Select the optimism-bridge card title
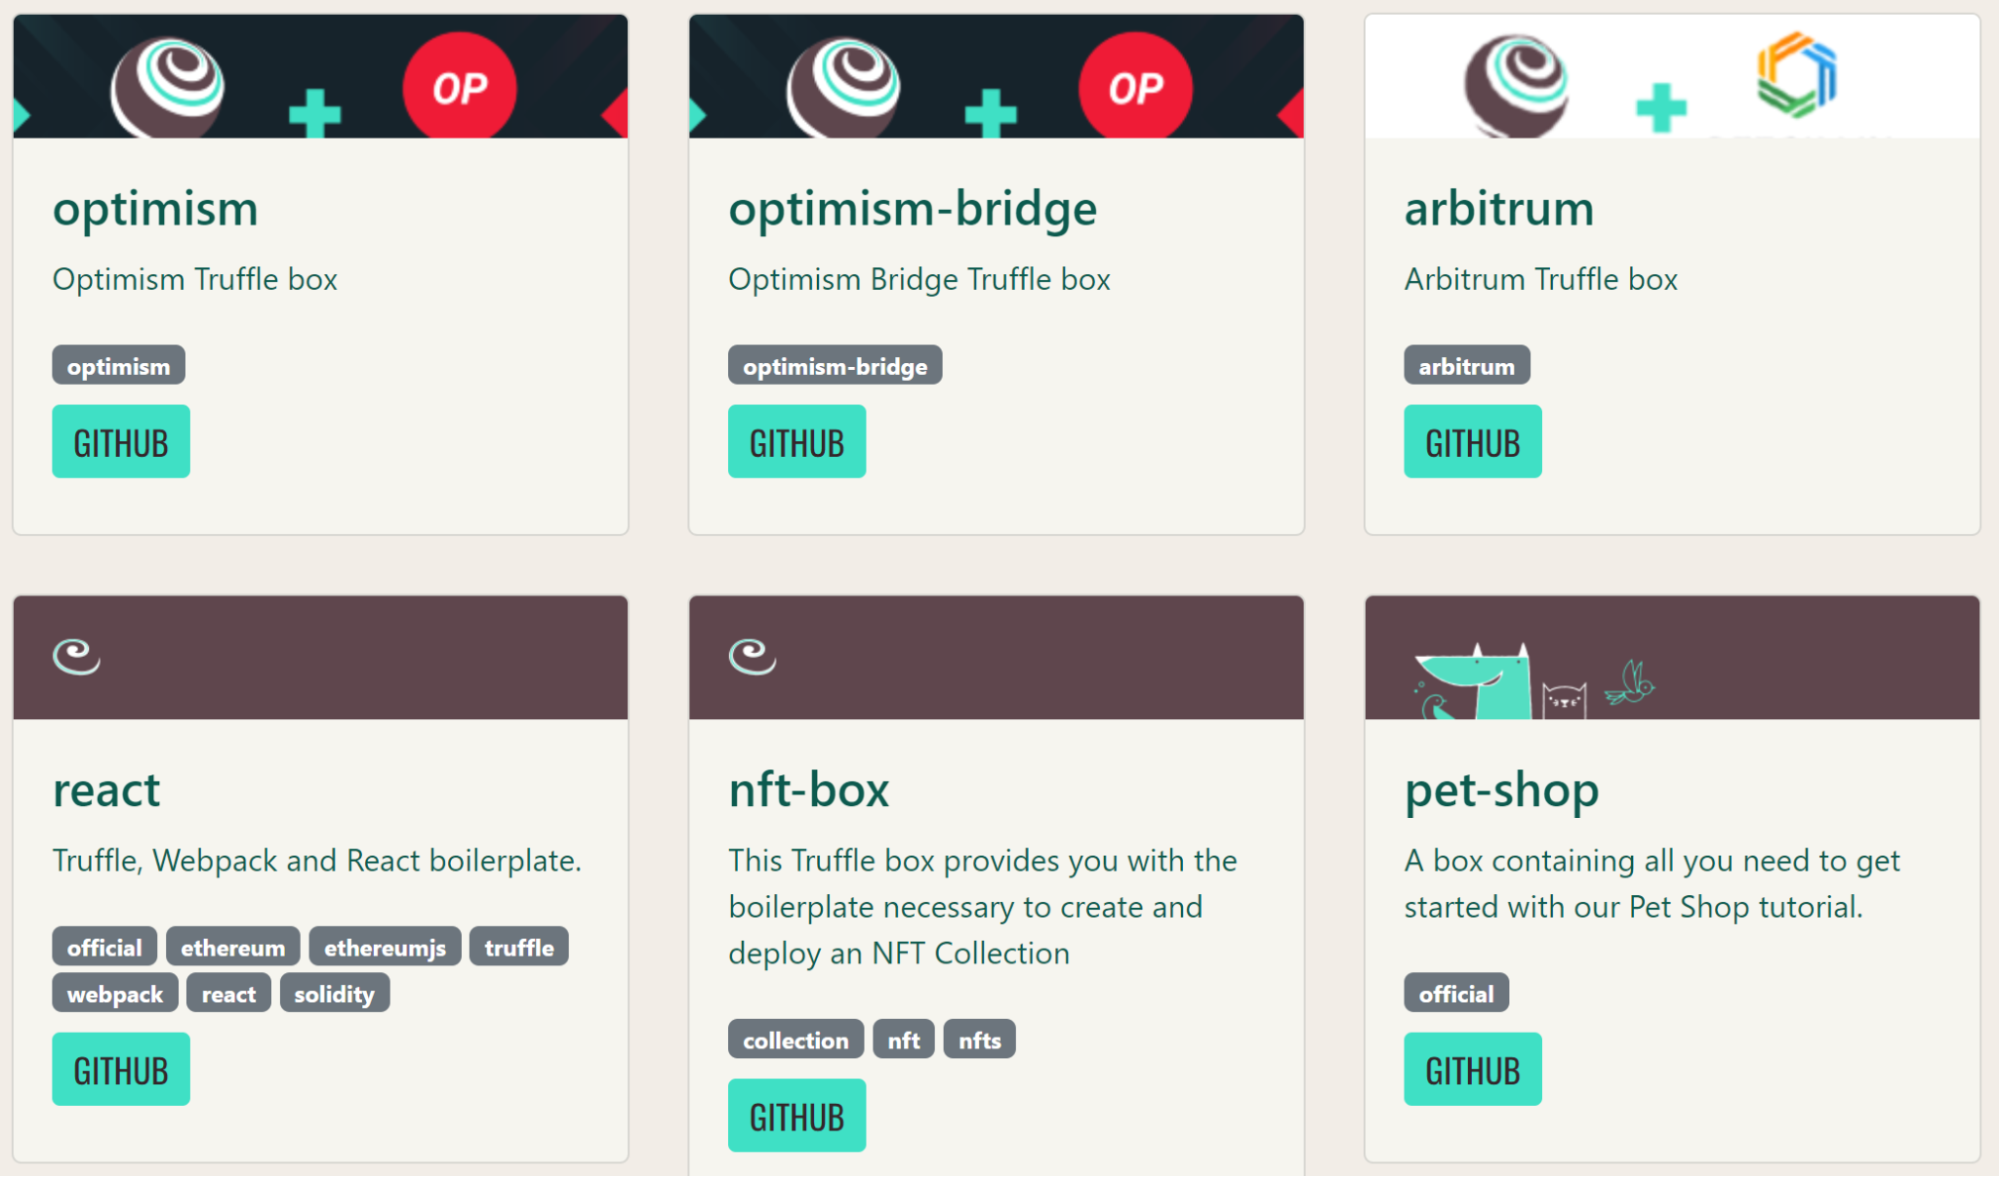This screenshot has height=1177, width=1999. point(913,210)
